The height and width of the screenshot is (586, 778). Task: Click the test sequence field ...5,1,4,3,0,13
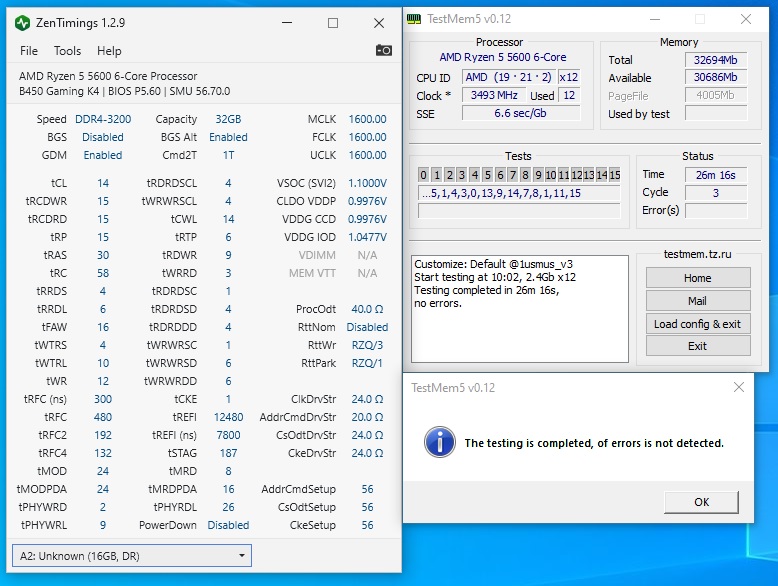[x=519, y=193]
